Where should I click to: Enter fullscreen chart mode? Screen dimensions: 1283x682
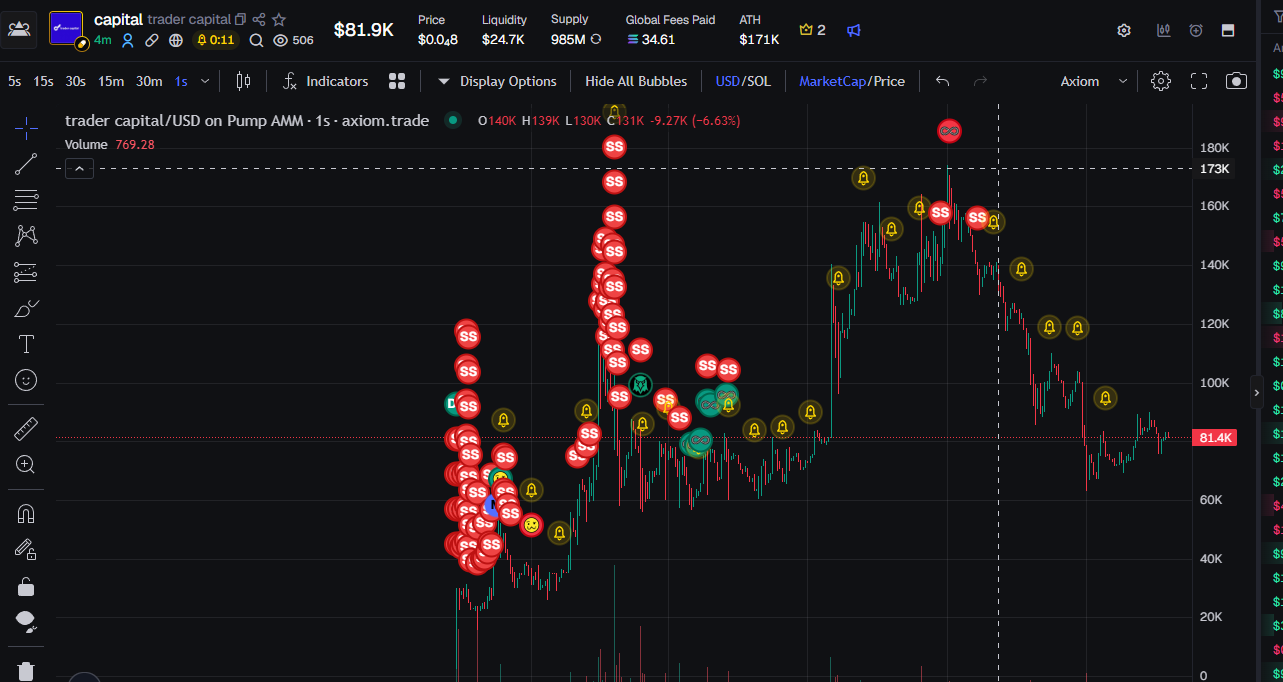[x=1199, y=81]
